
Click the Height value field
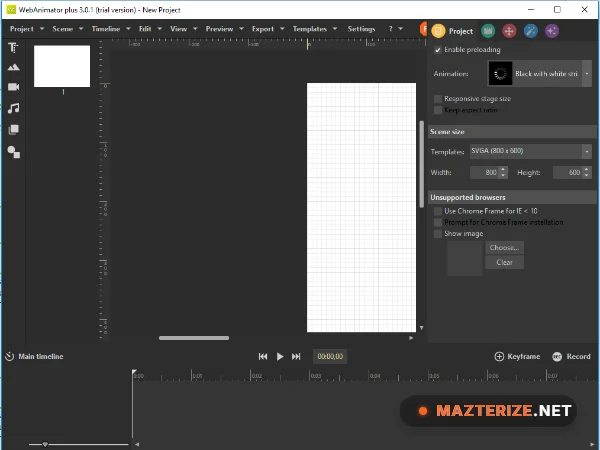[x=567, y=173]
